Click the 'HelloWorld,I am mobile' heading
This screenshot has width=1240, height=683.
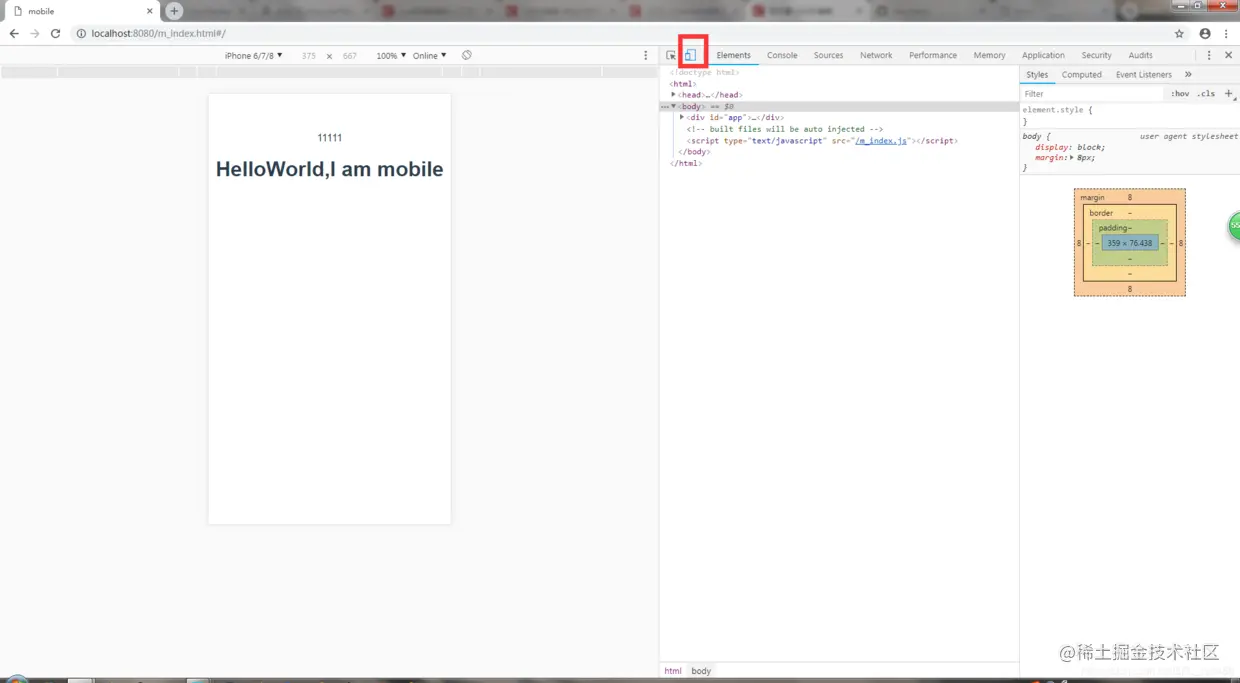tap(329, 169)
